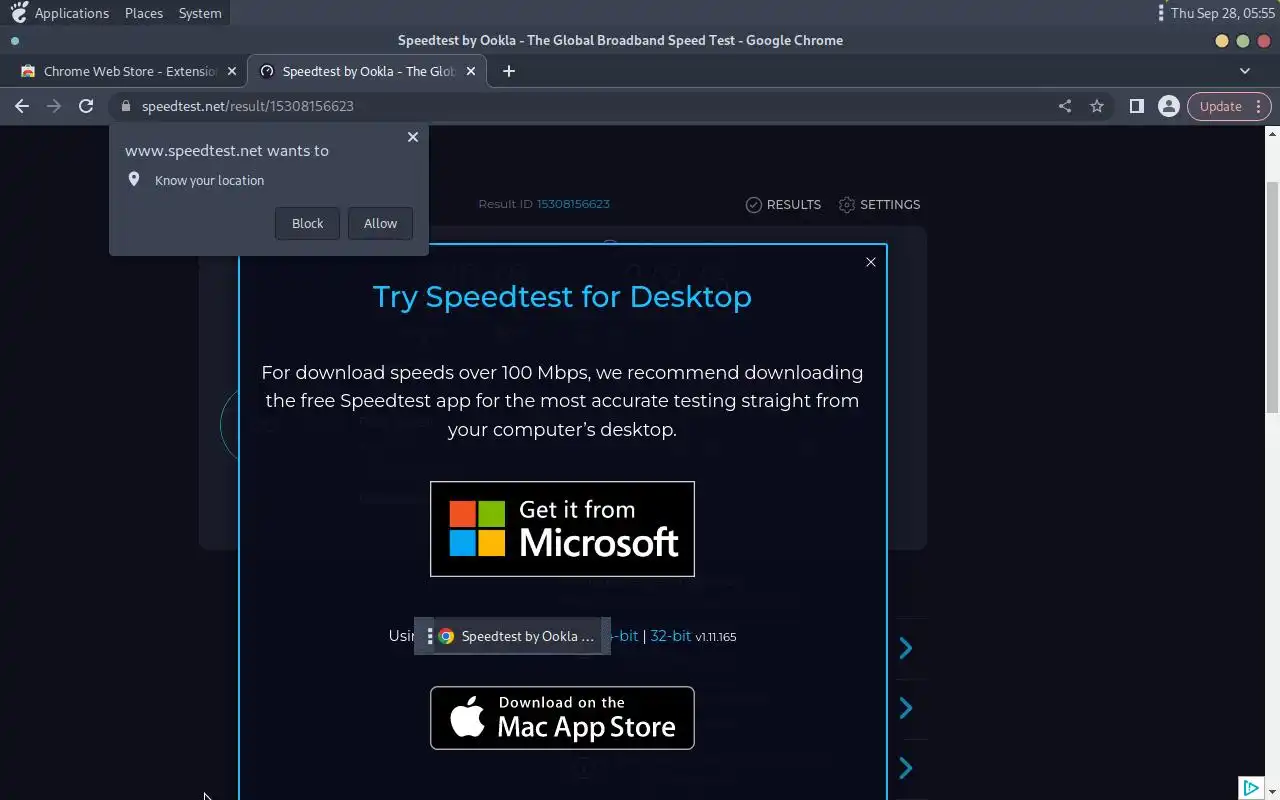This screenshot has height=800, width=1280.
Task: Click the lock icon in address bar
Action: (x=126, y=106)
